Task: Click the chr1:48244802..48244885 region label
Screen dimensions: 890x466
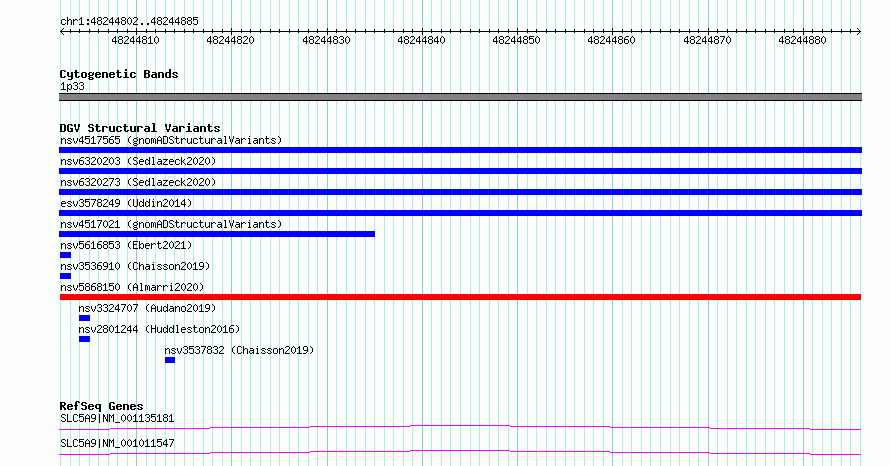Action: point(129,22)
